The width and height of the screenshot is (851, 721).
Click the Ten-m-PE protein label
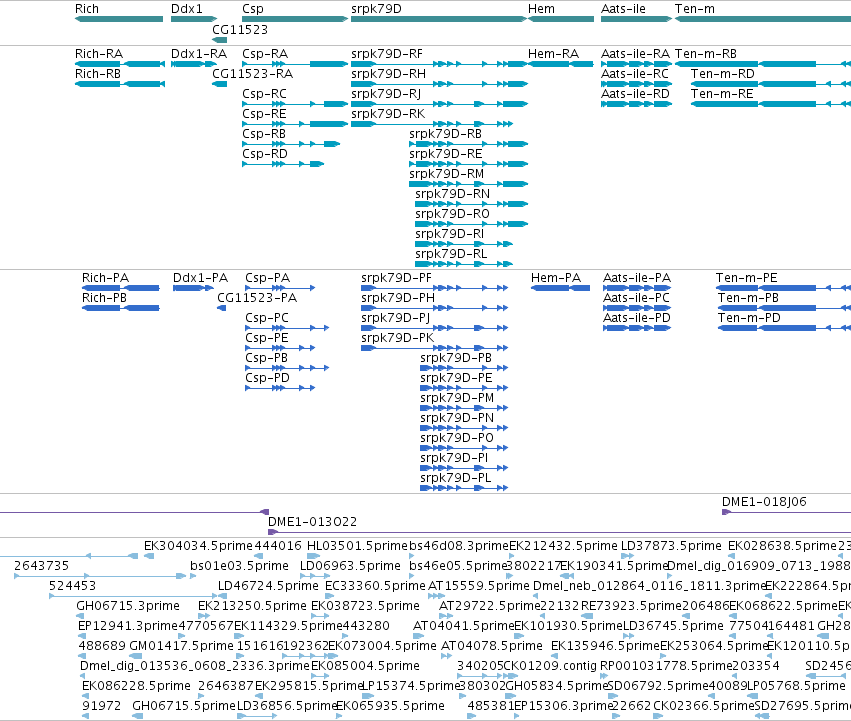[747, 278]
